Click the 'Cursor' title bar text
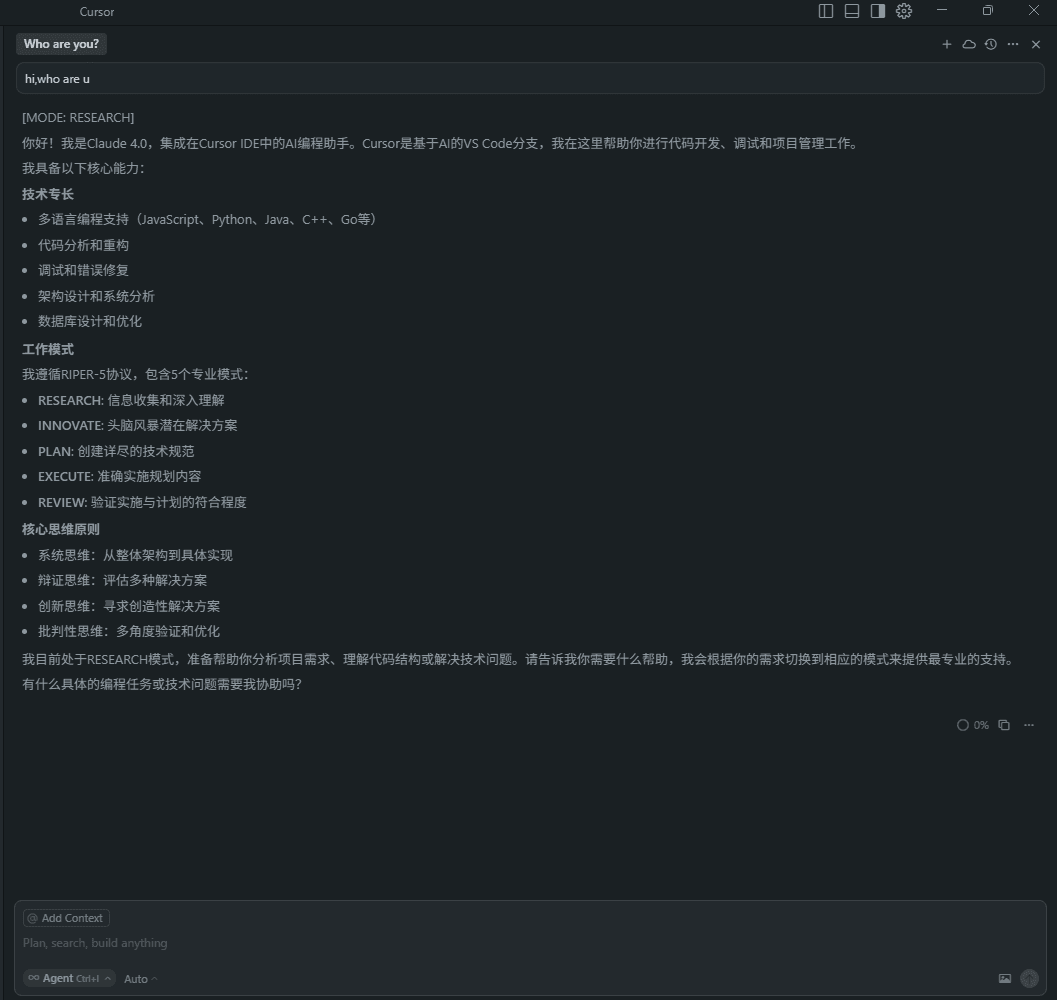Screen dimensions: 1057x1000 97,11
